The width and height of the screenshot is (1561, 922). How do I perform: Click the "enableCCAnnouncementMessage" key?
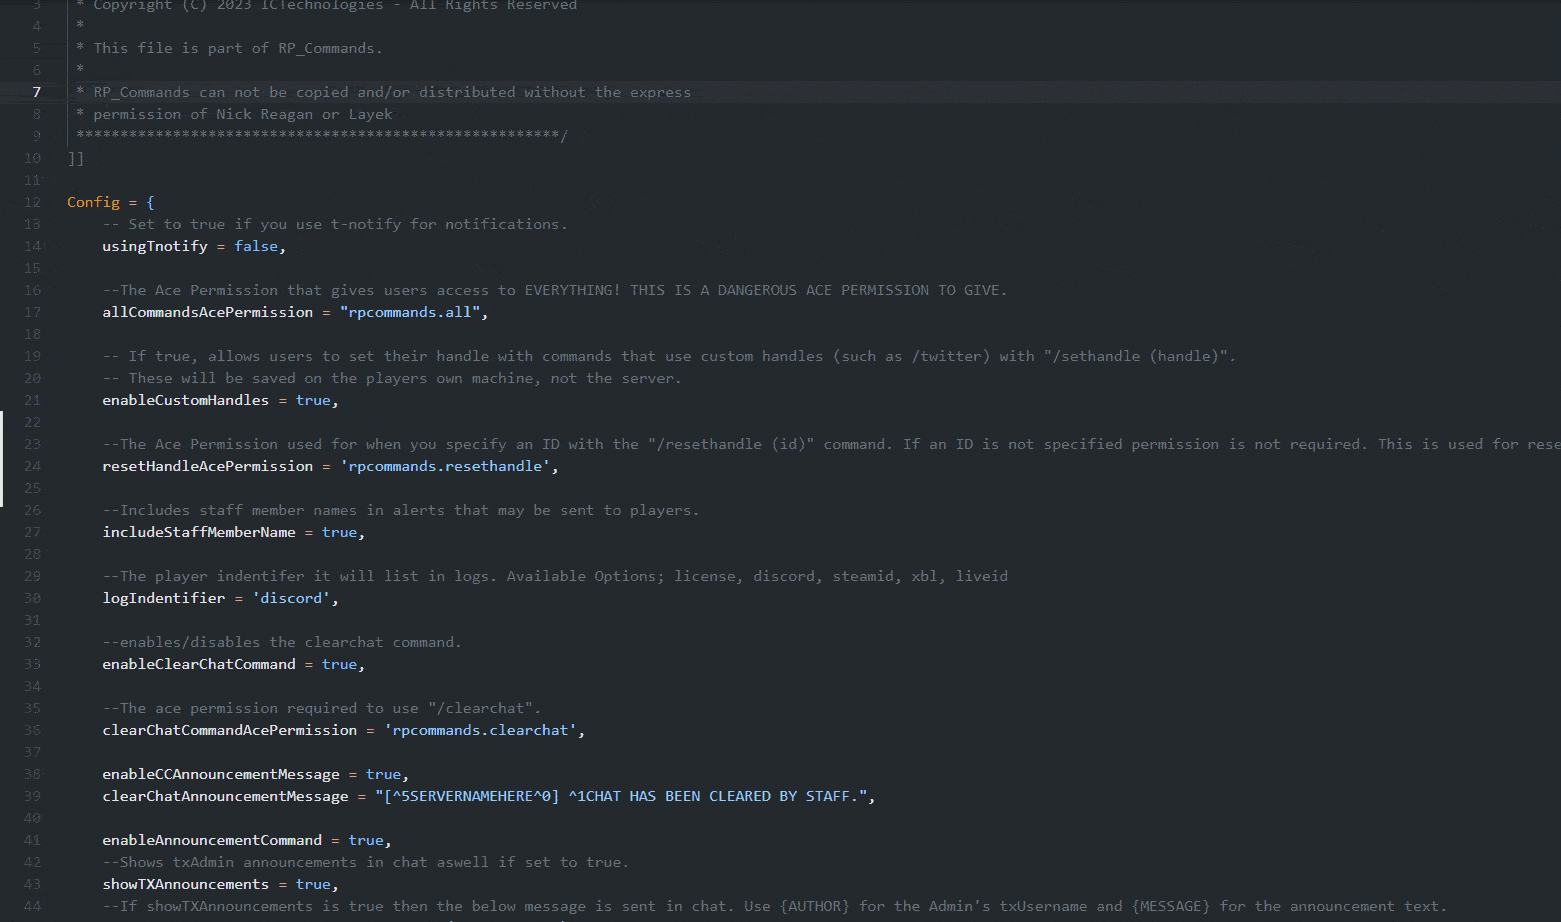[221, 774]
